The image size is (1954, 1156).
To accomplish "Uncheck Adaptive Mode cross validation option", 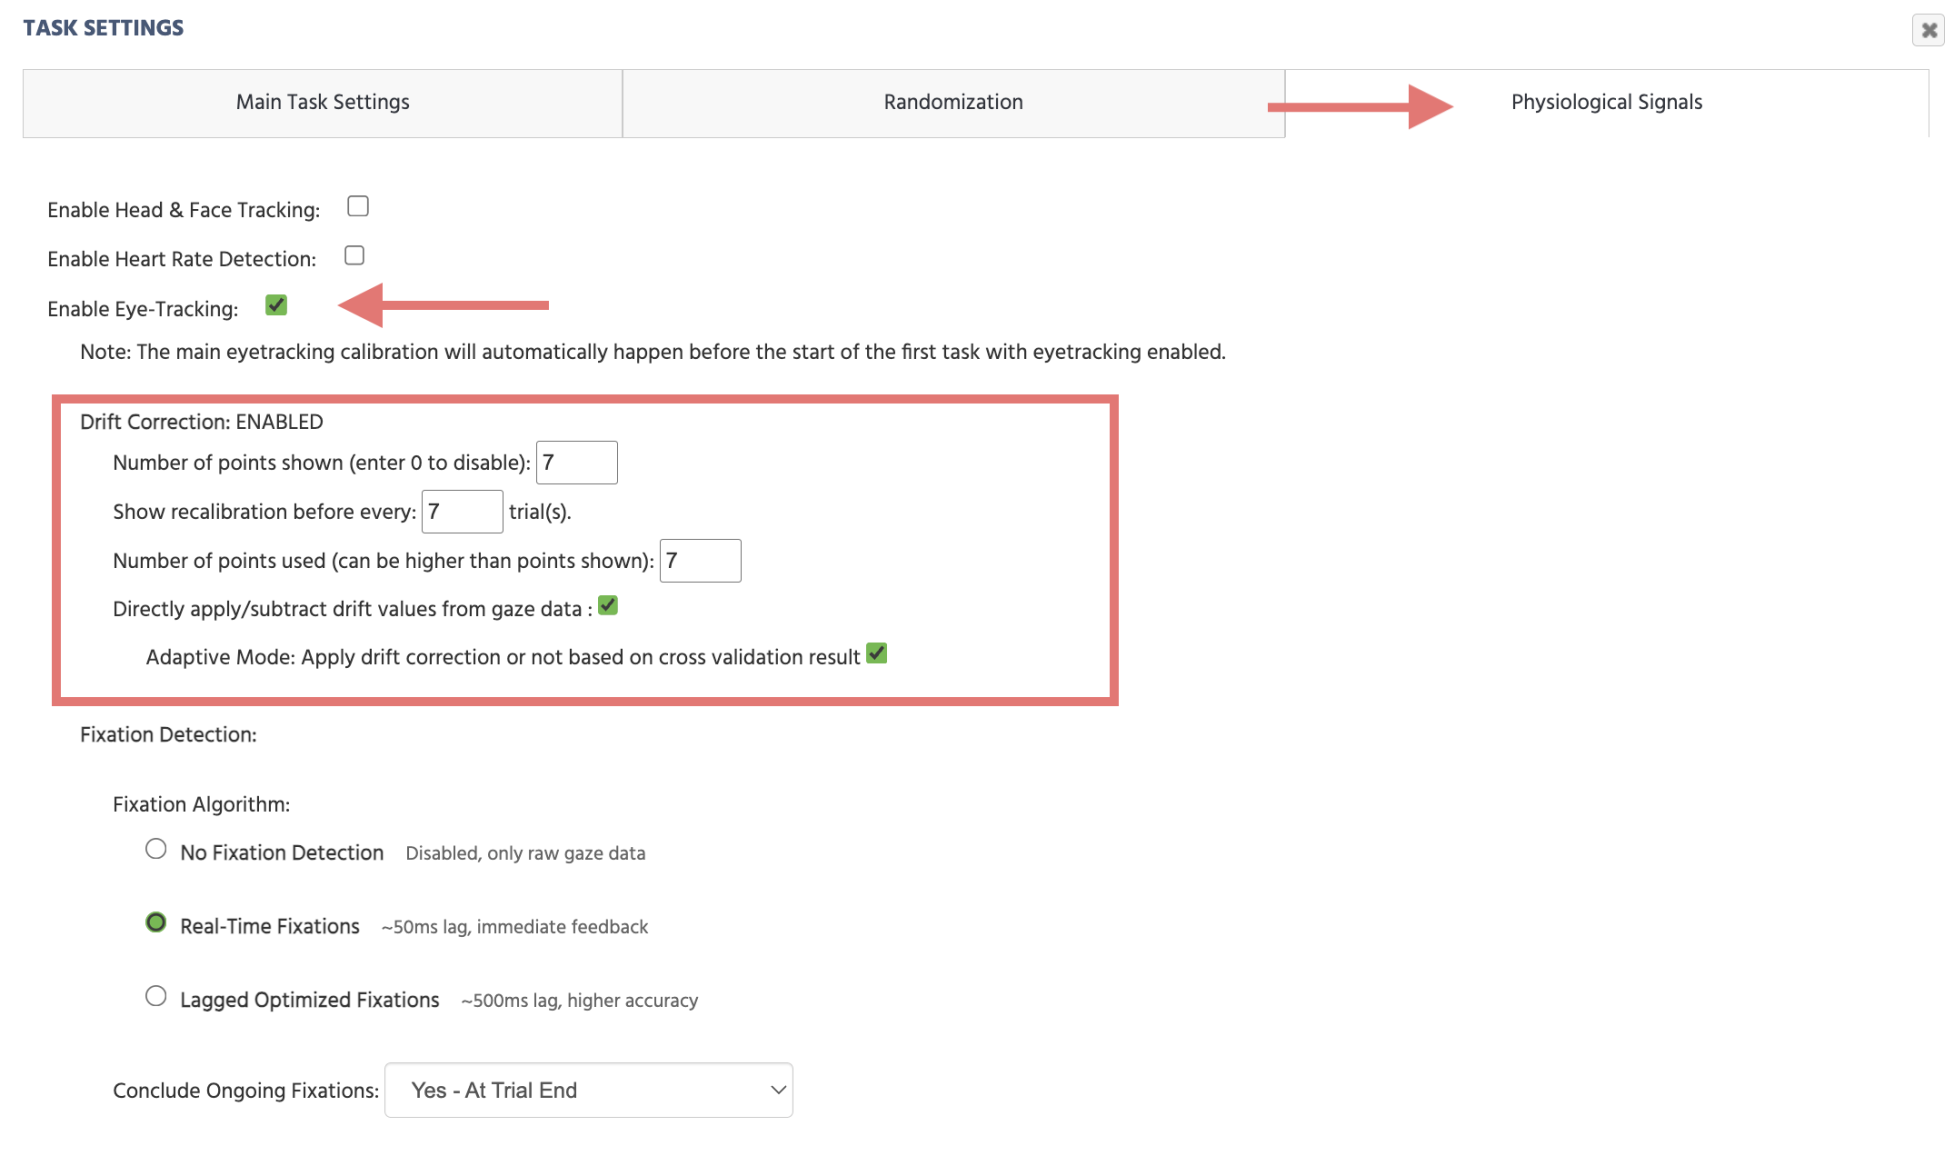I will point(877,653).
